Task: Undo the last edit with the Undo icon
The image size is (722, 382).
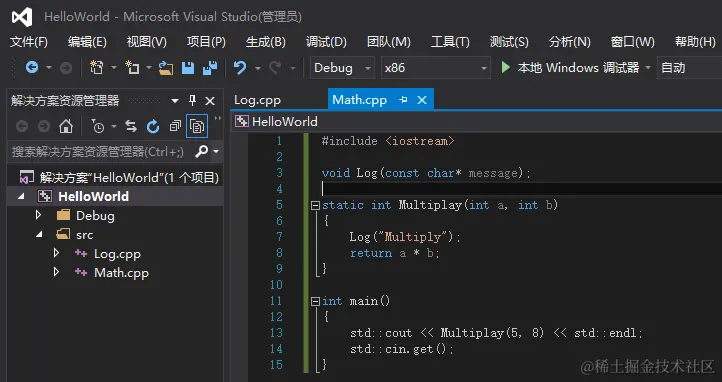Action: point(240,68)
